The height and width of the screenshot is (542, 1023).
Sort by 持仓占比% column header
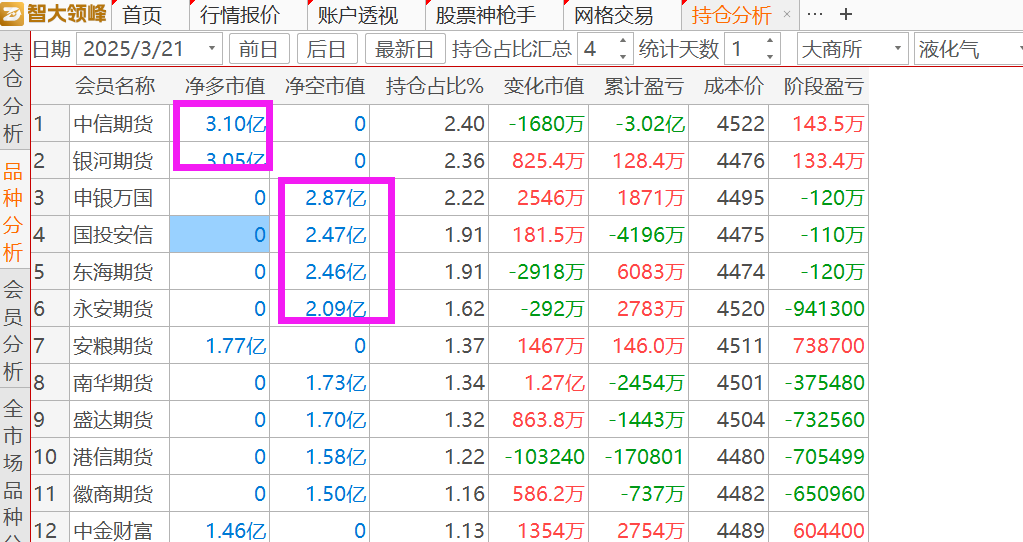pos(435,86)
